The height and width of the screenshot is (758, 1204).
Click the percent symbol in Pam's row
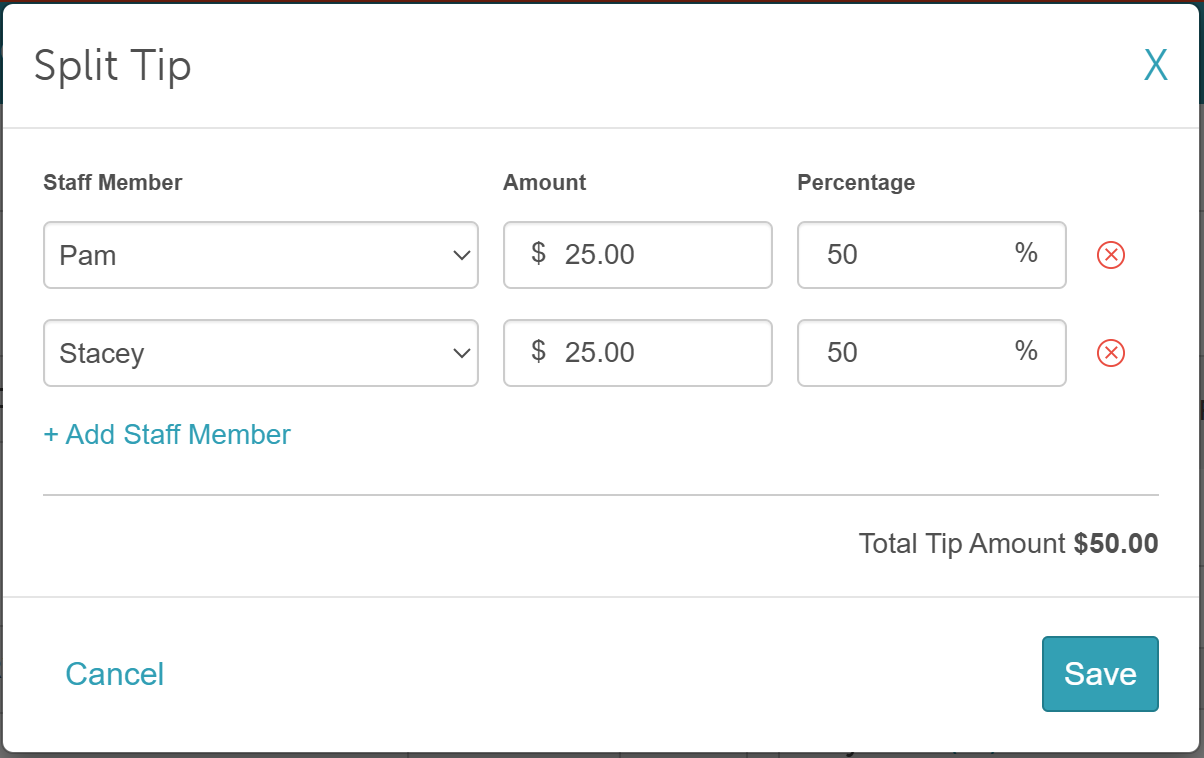(1026, 253)
